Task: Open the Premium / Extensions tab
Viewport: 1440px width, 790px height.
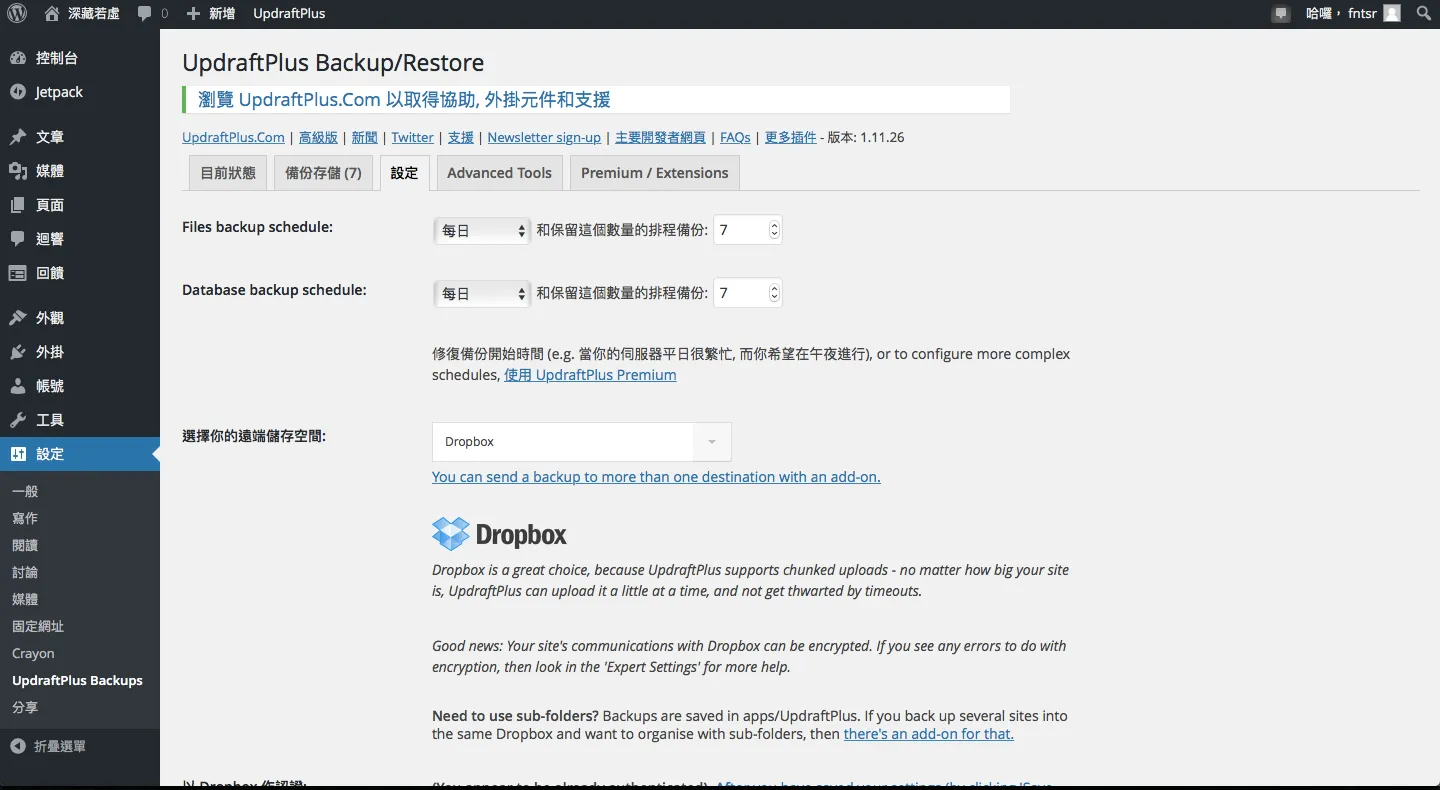Action: pyautogui.click(x=654, y=173)
